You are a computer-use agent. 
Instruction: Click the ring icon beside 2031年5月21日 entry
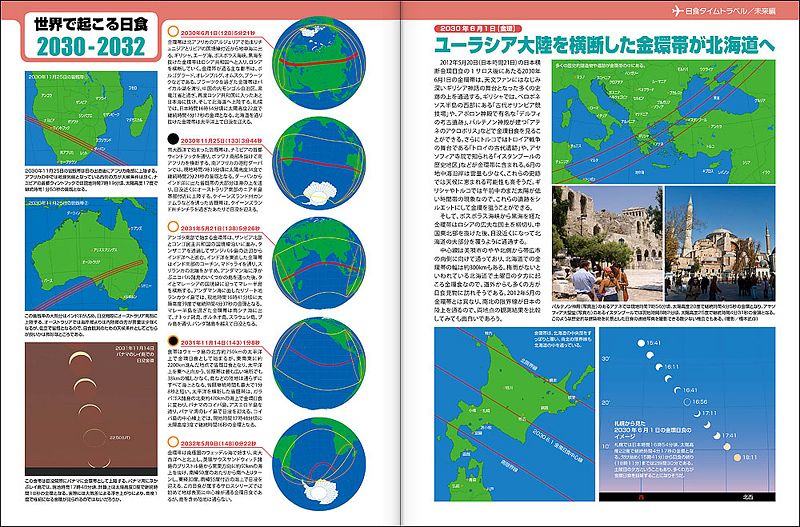coord(173,227)
